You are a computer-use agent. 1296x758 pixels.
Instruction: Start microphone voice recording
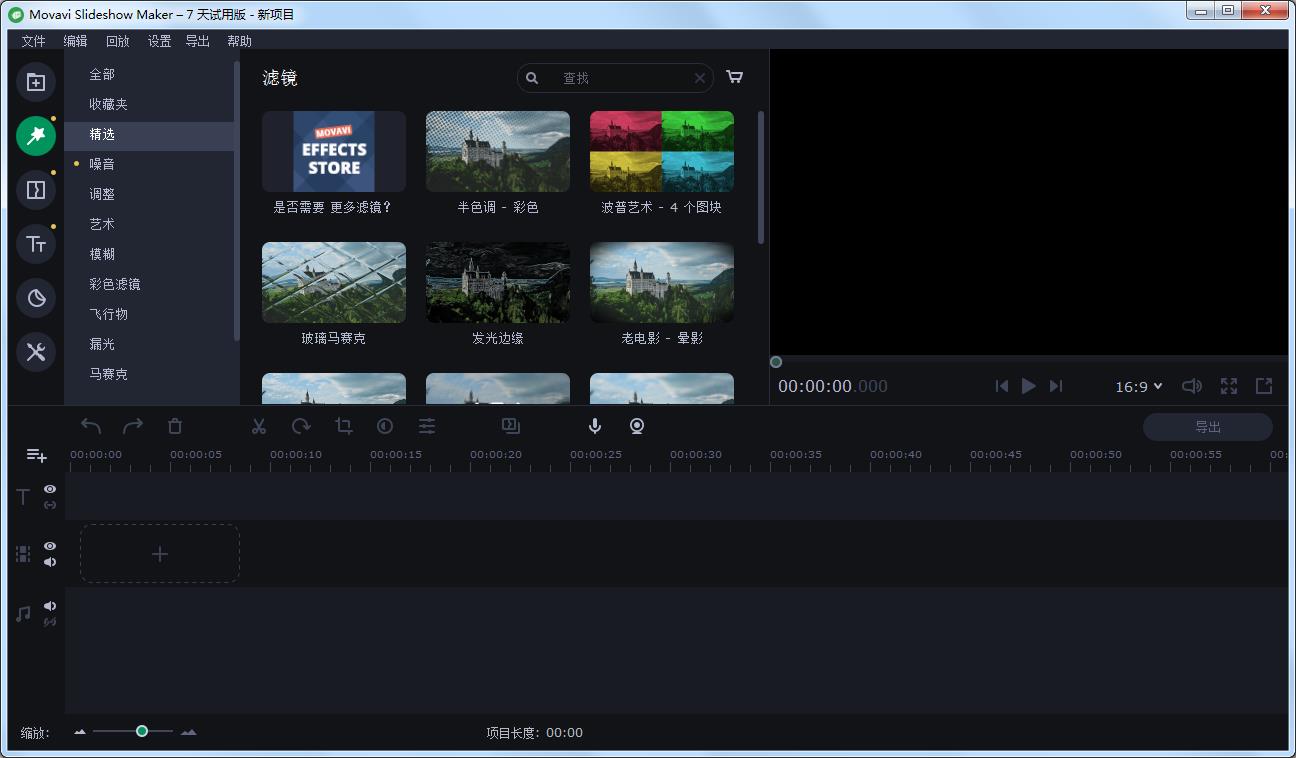point(595,426)
